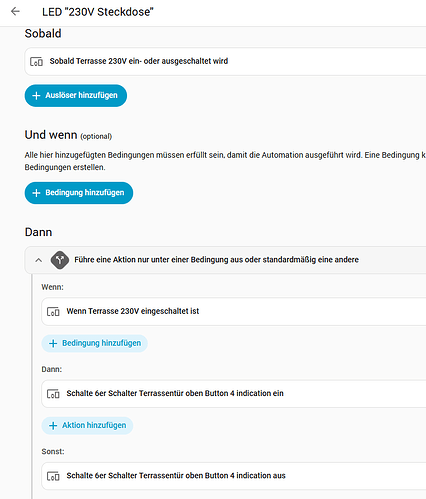
Task: Click the Dann section heading
Action: 38,232
